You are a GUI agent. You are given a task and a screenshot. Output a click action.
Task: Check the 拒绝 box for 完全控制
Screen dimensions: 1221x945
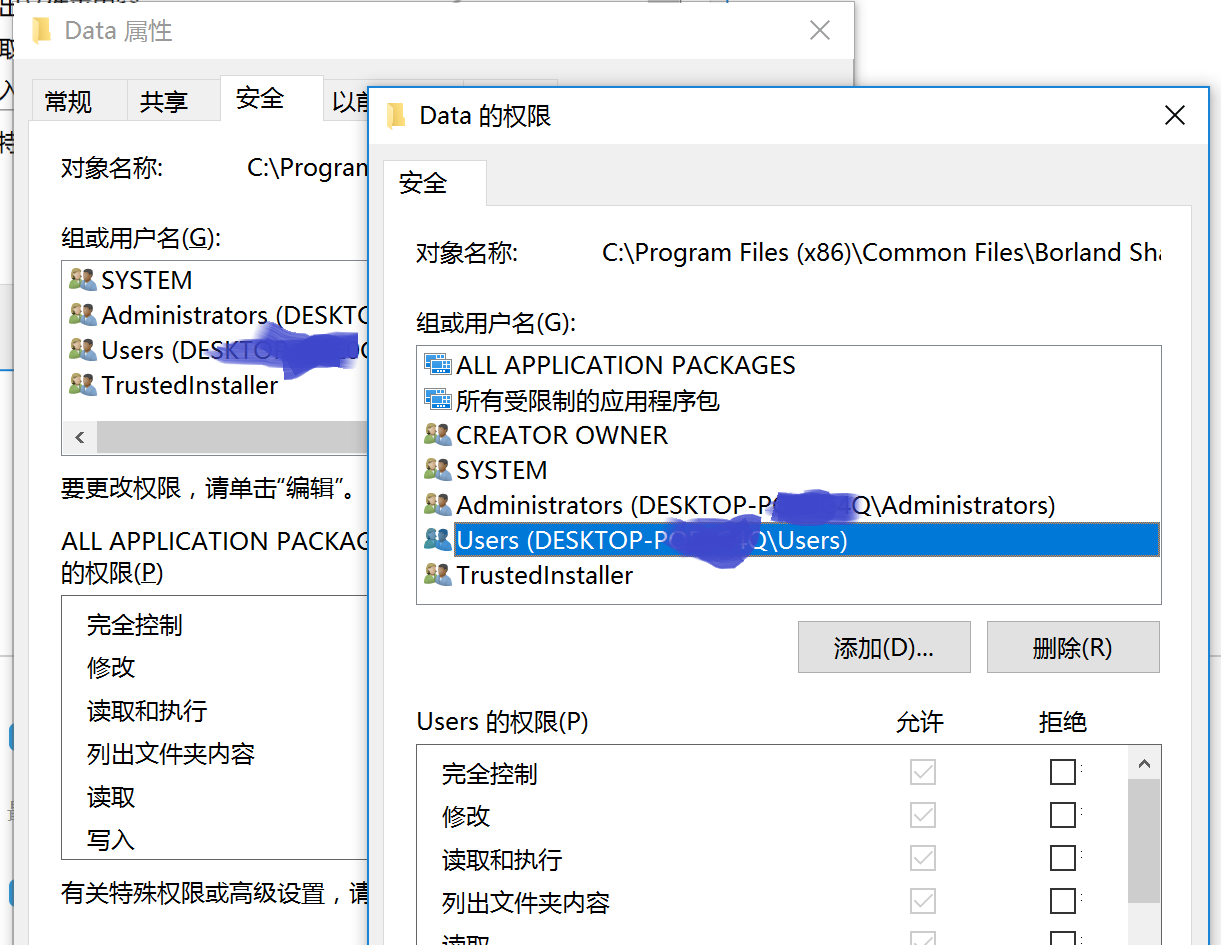(1063, 772)
